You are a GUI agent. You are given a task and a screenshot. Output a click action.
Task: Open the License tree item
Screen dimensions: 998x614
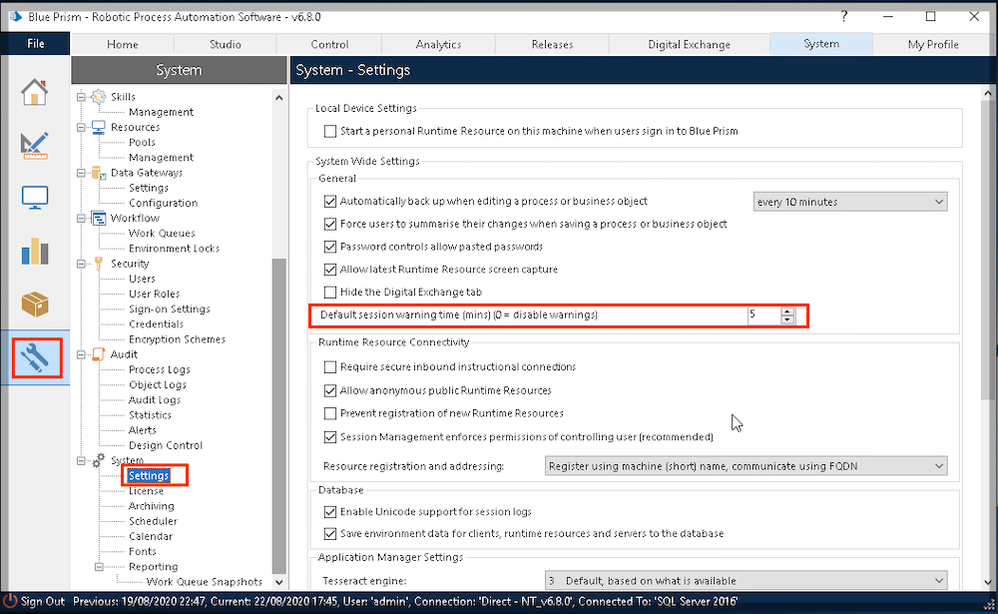coord(146,491)
